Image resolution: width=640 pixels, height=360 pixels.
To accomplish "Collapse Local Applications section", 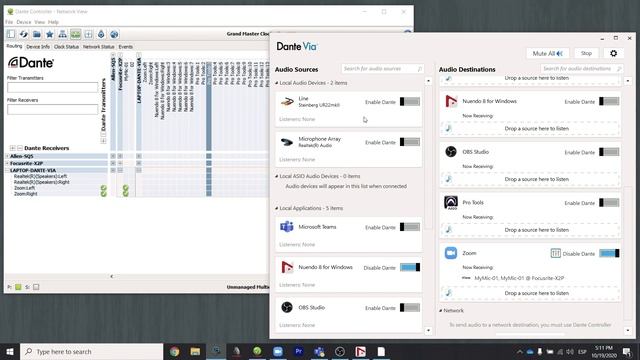I will coord(277,208).
